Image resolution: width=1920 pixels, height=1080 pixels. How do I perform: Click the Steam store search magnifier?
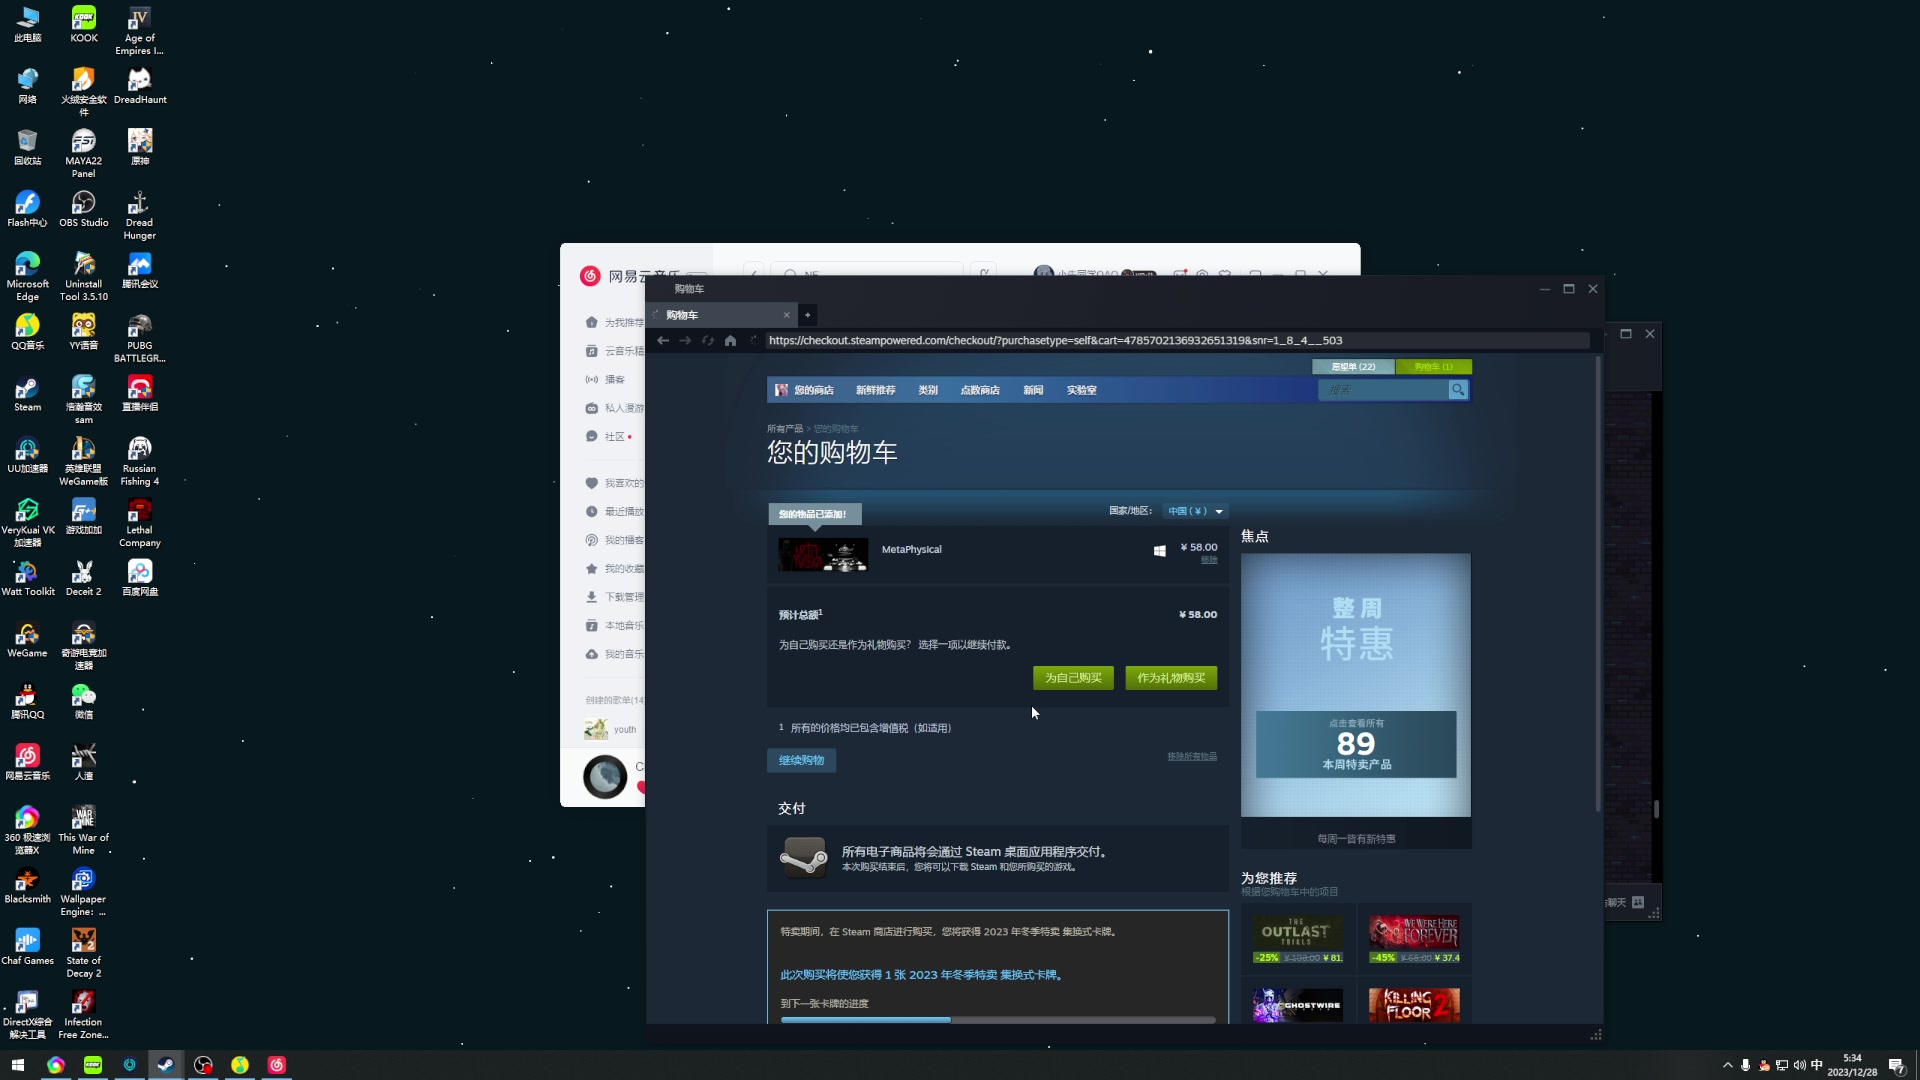click(1458, 390)
